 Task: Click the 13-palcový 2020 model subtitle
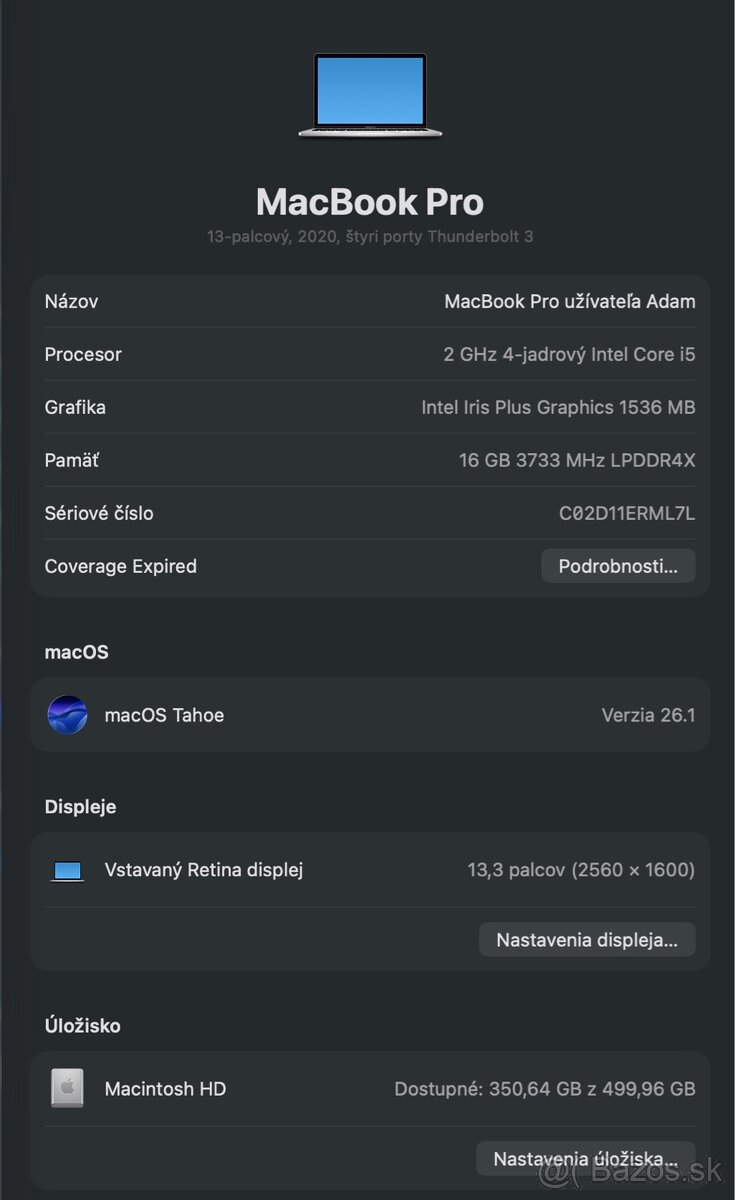369,237
